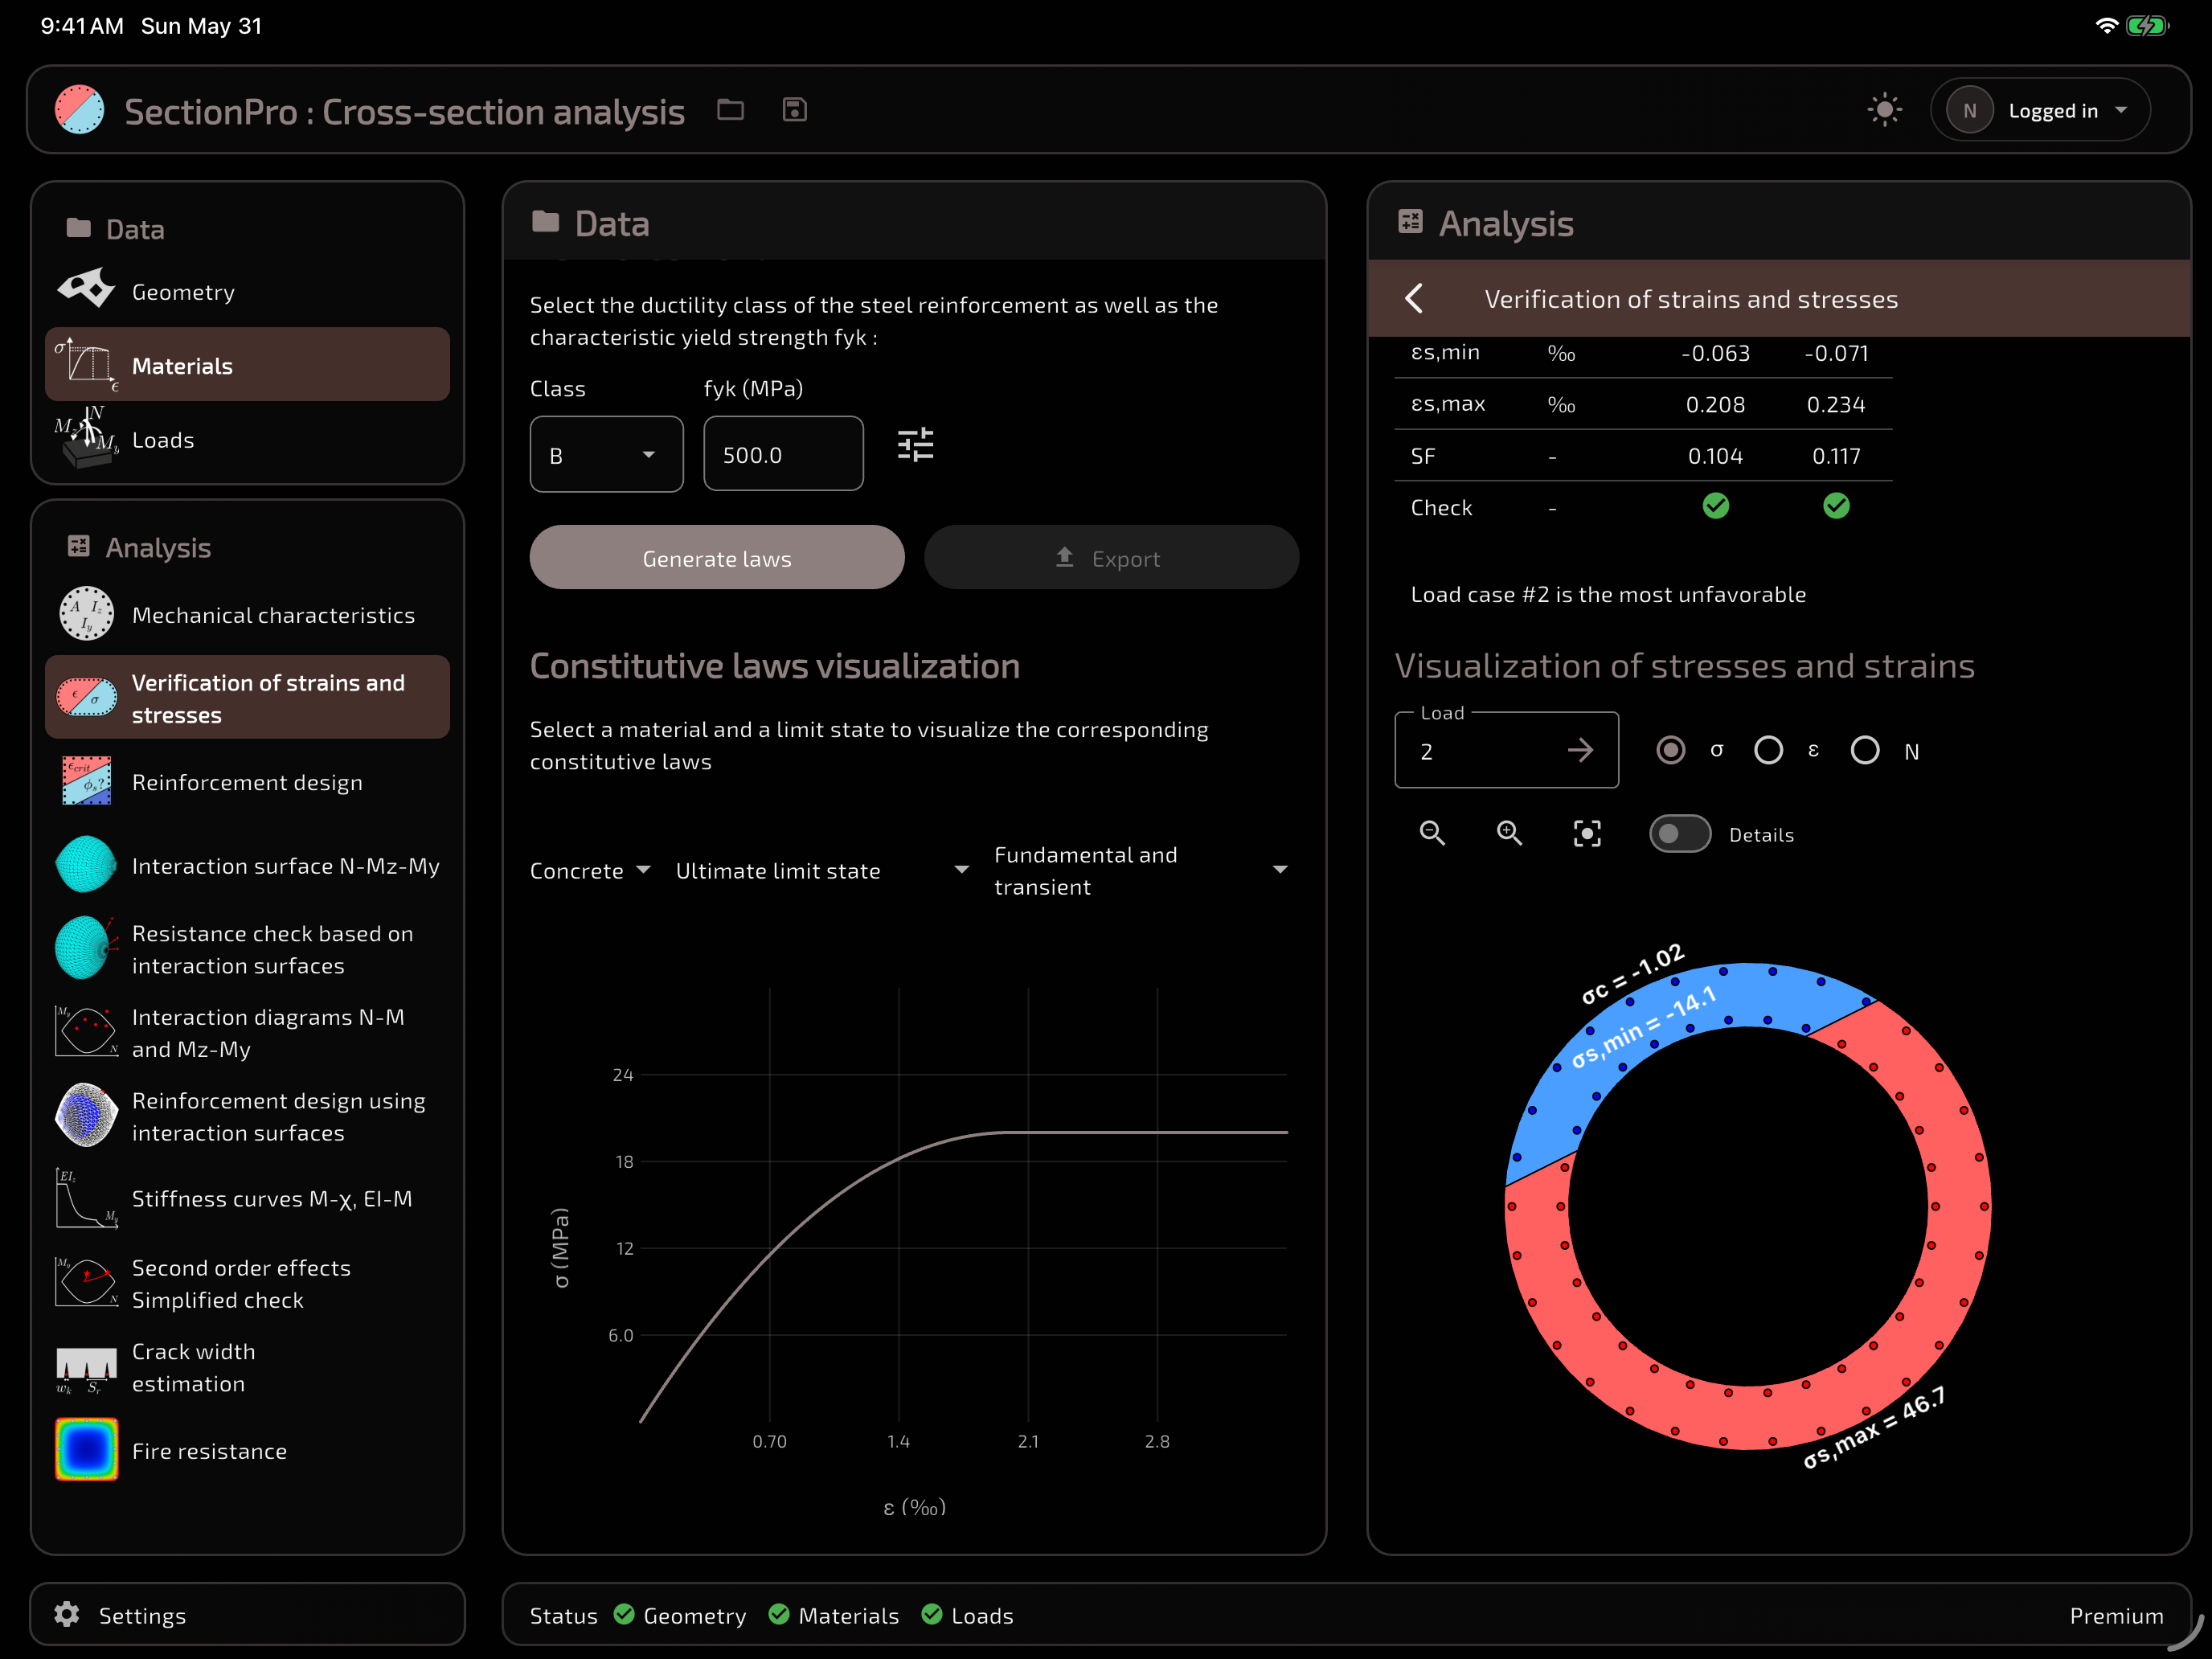Click the SectionPro app logo
This screenshot has height=1659, width=2212.
[79, 110]
